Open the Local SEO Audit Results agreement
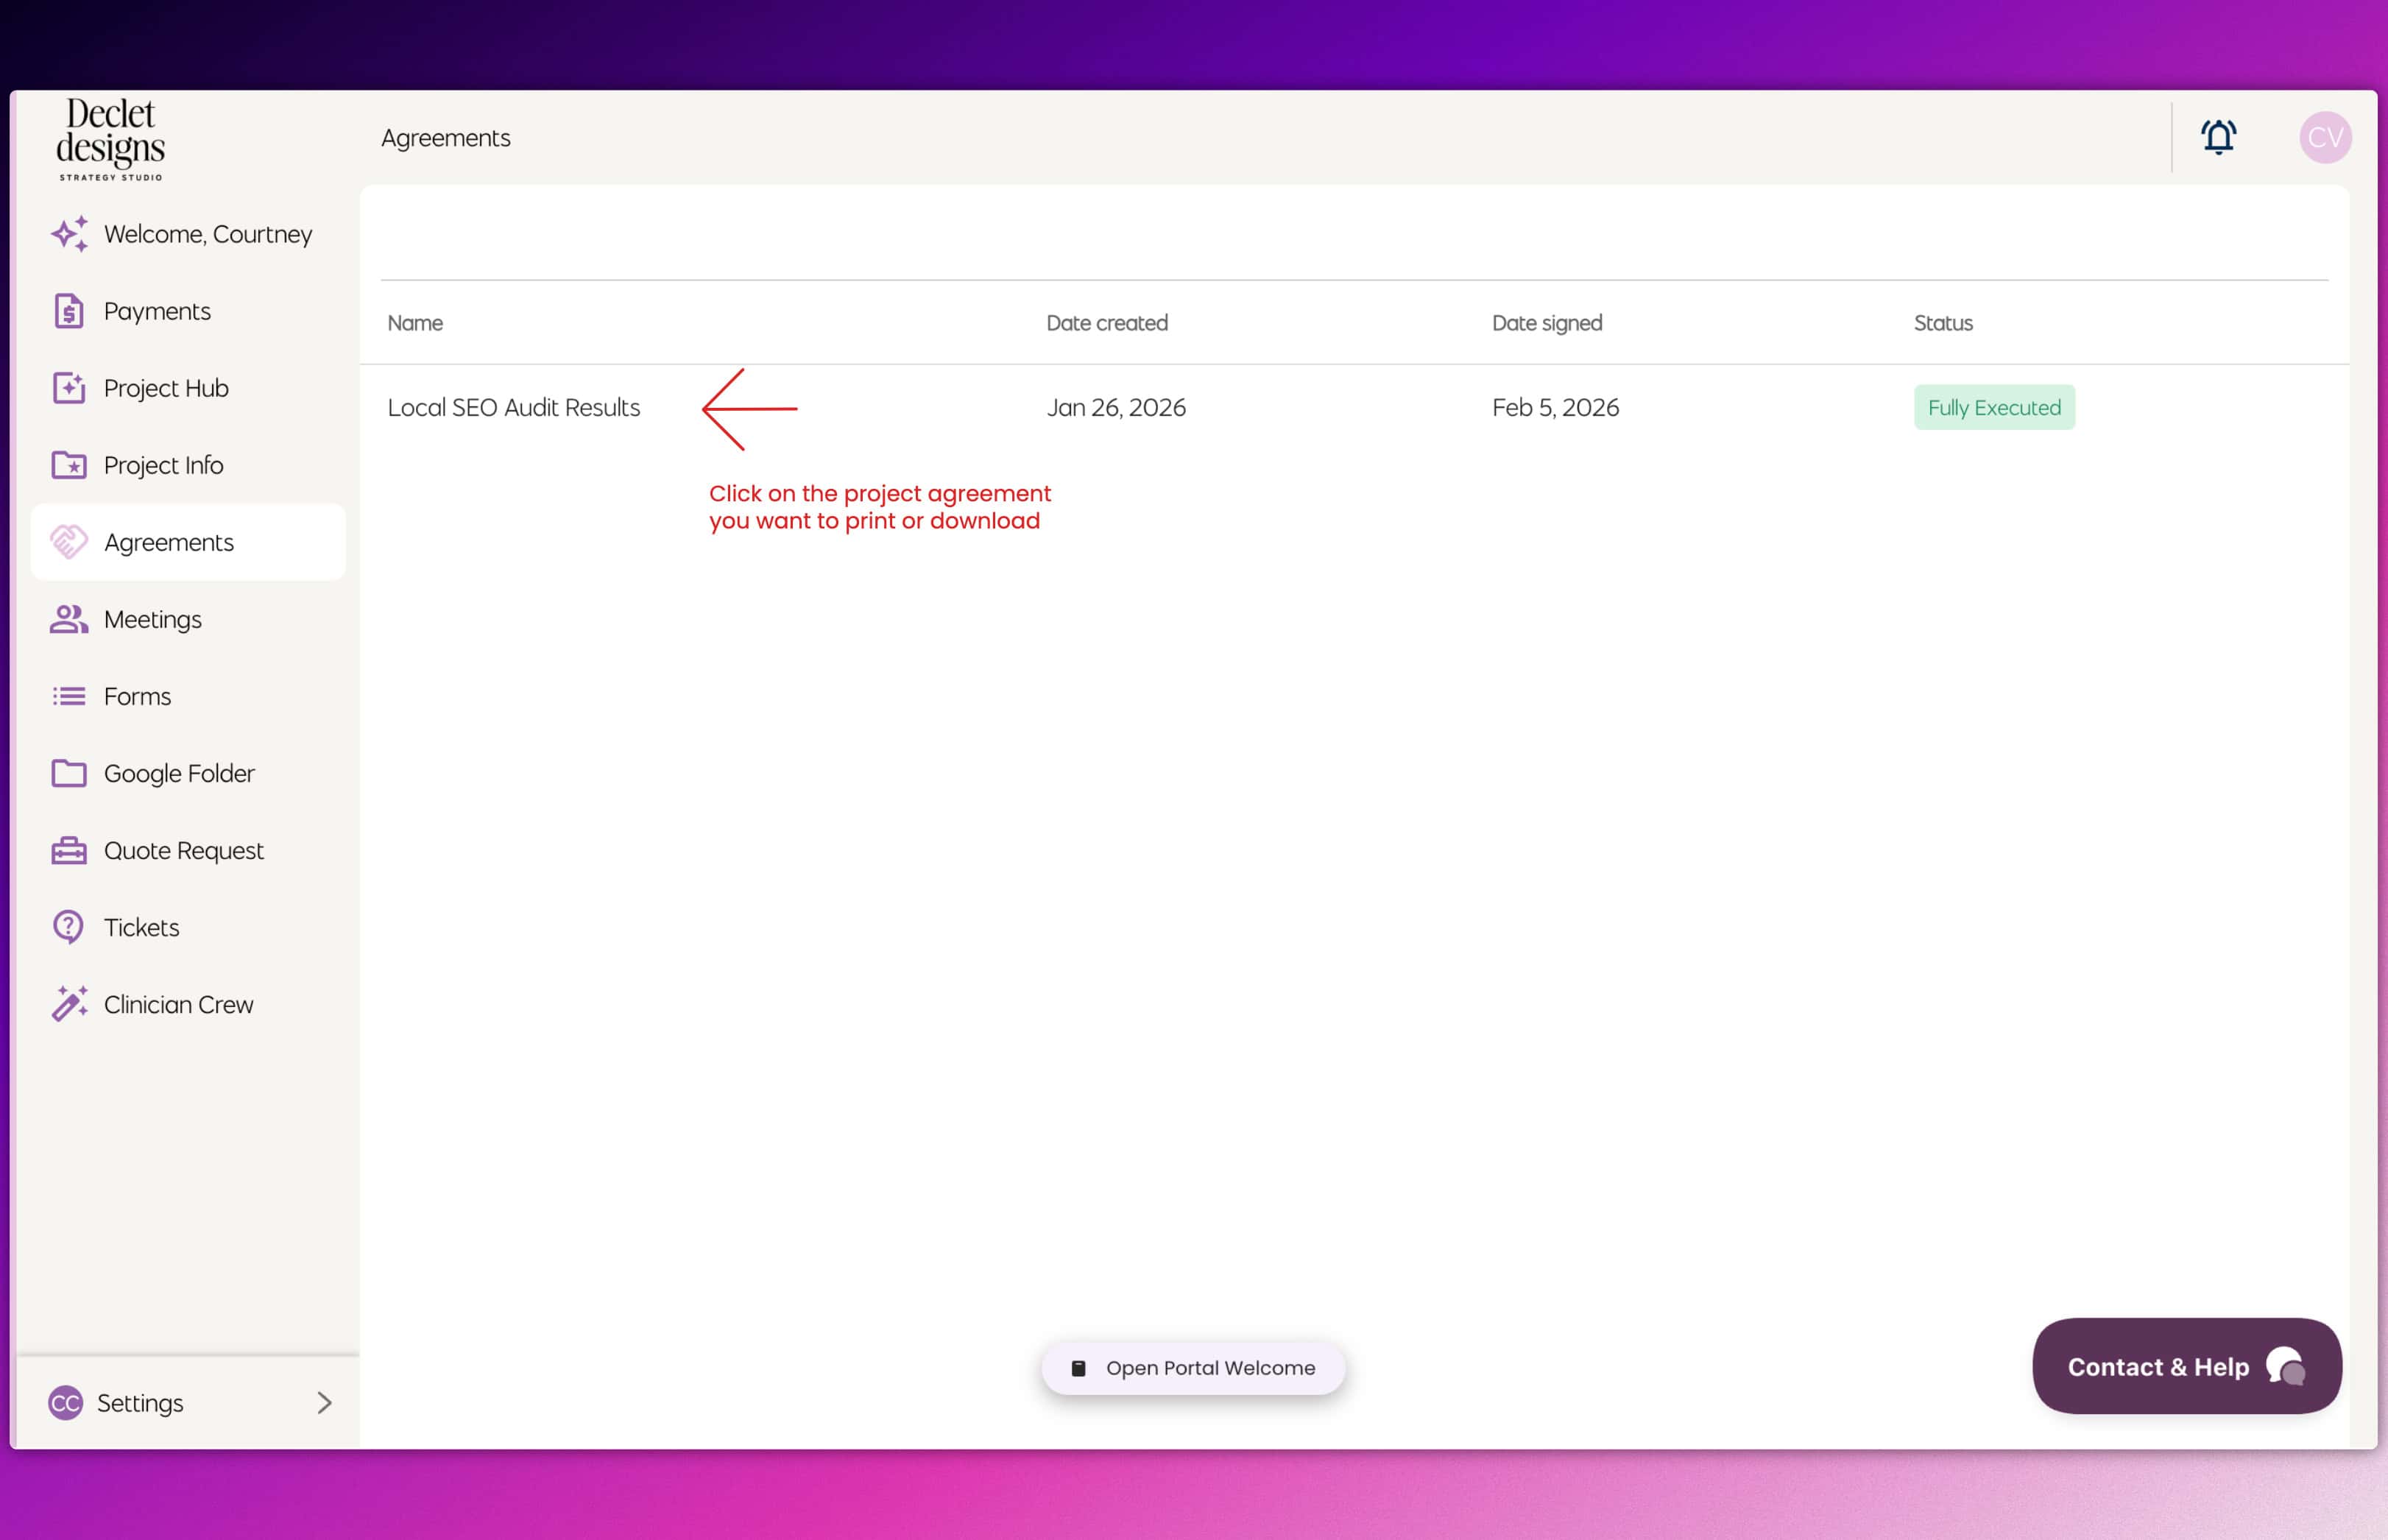The width and height of the screenshot is (2388, 1540). pos(513,408)
